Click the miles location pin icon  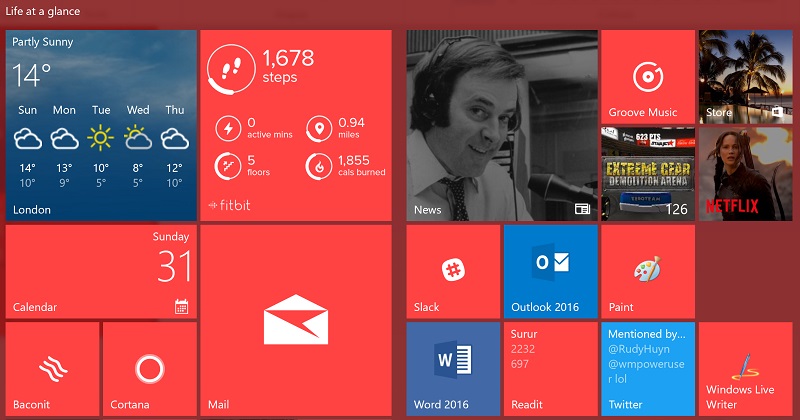(x=319, y=129)
